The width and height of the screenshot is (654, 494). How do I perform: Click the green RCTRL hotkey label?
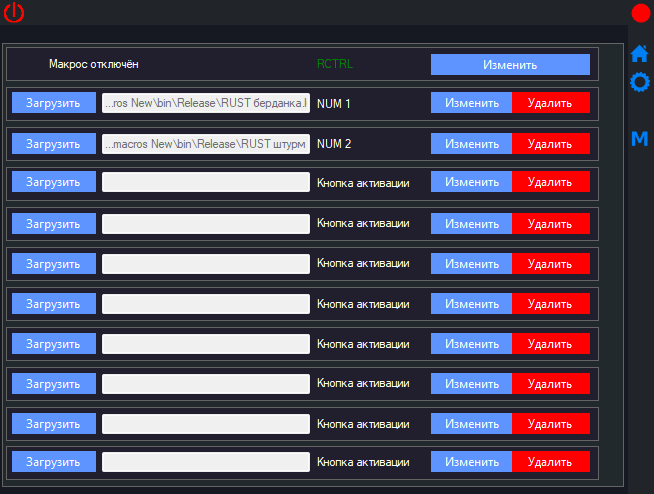coord(335,64)
